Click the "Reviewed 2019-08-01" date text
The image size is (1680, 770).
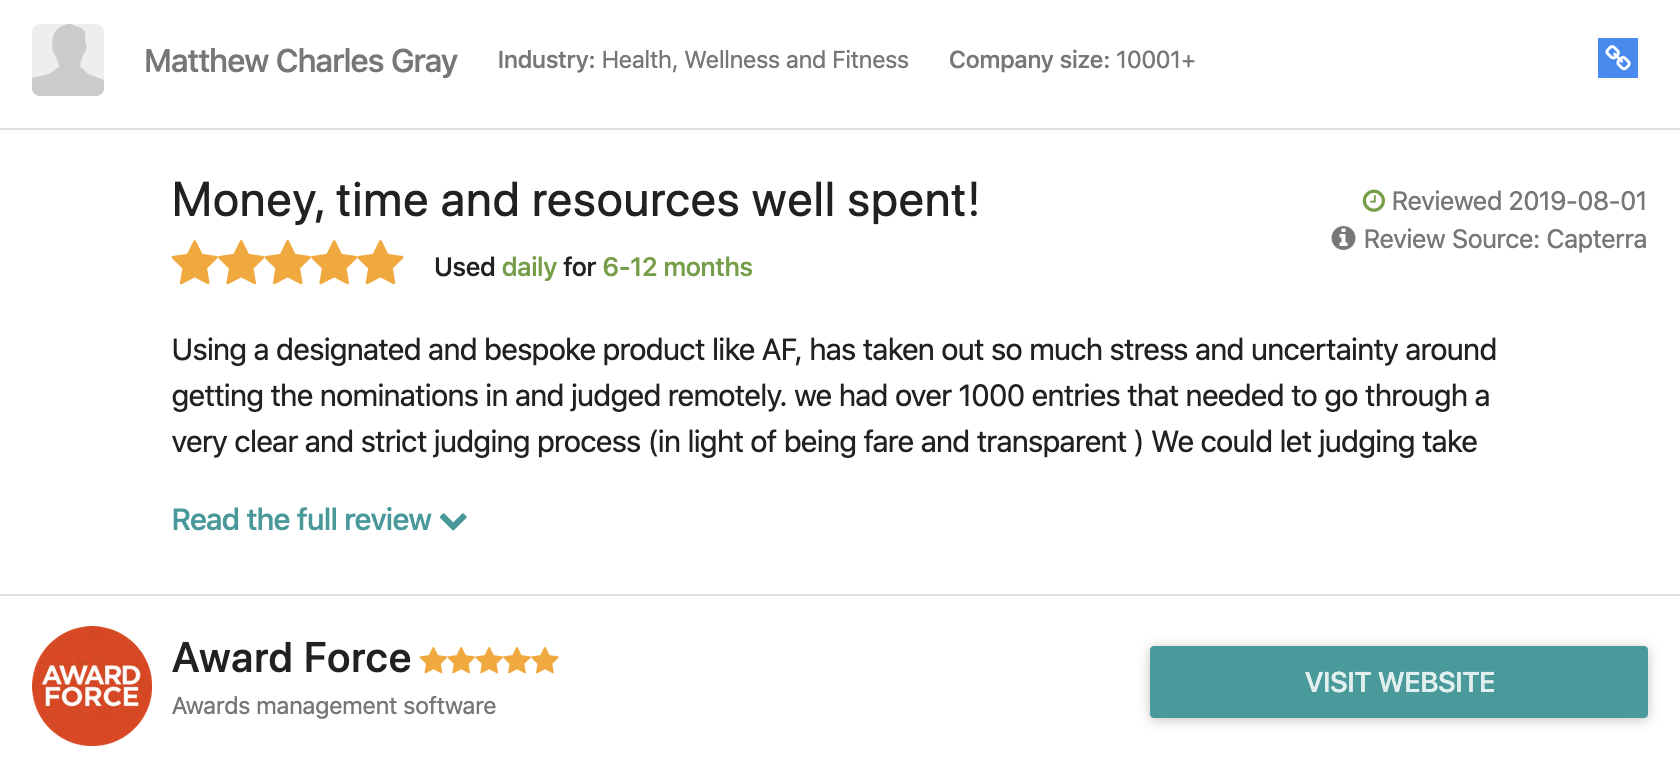click(1518, 201)
